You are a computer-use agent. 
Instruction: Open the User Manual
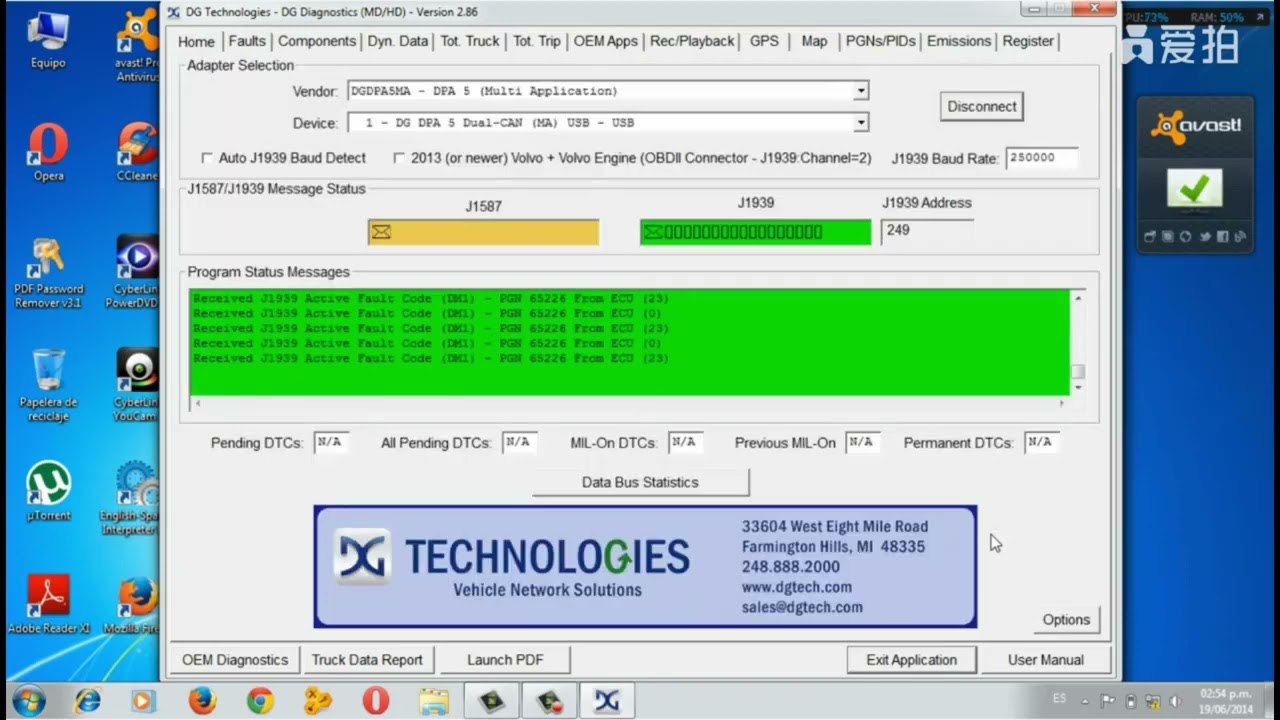[1045, 660]
